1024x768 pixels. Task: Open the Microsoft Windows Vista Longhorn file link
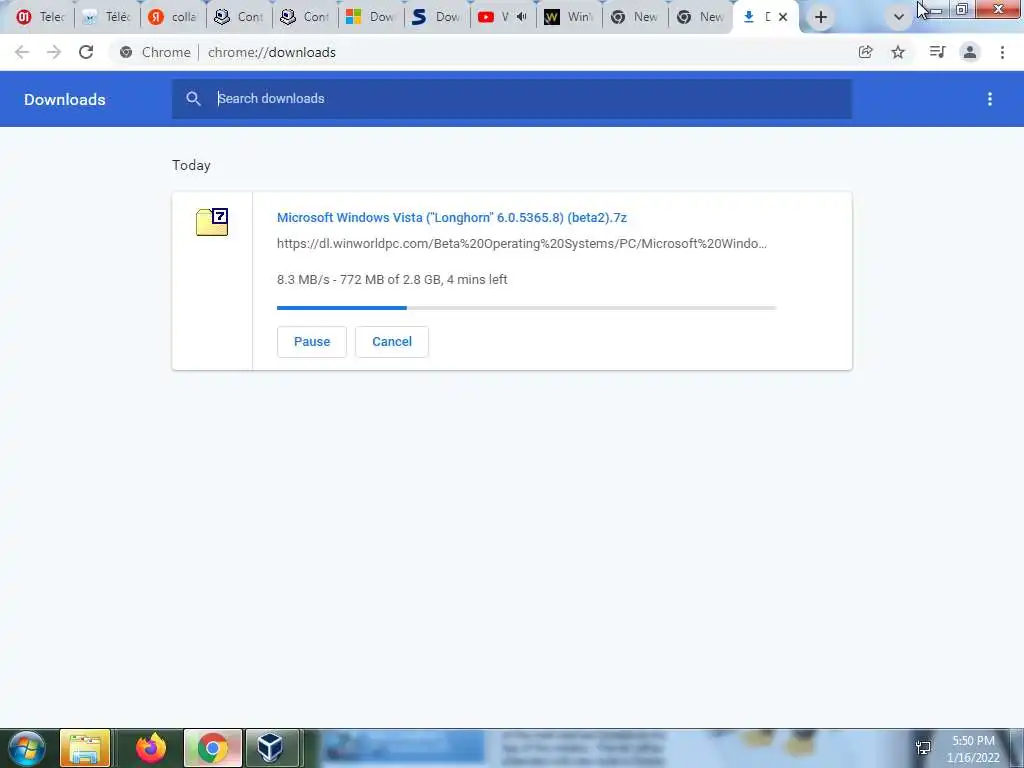point(452,217)
